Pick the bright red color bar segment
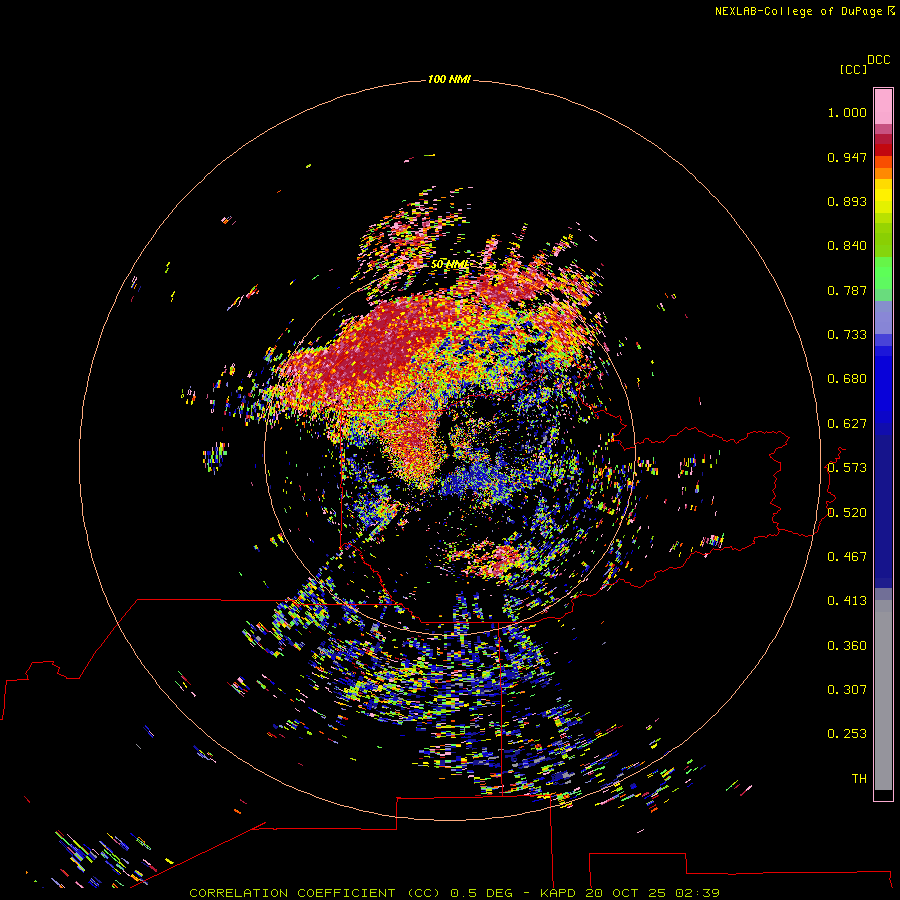Image resolution: width=900 pixels, height=900 pixels. (x=883, y=150)
